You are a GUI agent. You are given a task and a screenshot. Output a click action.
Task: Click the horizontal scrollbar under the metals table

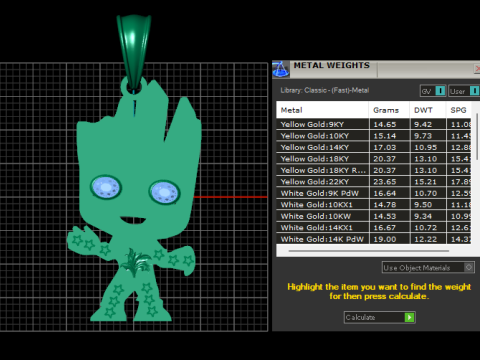click(x=369, y=251)
